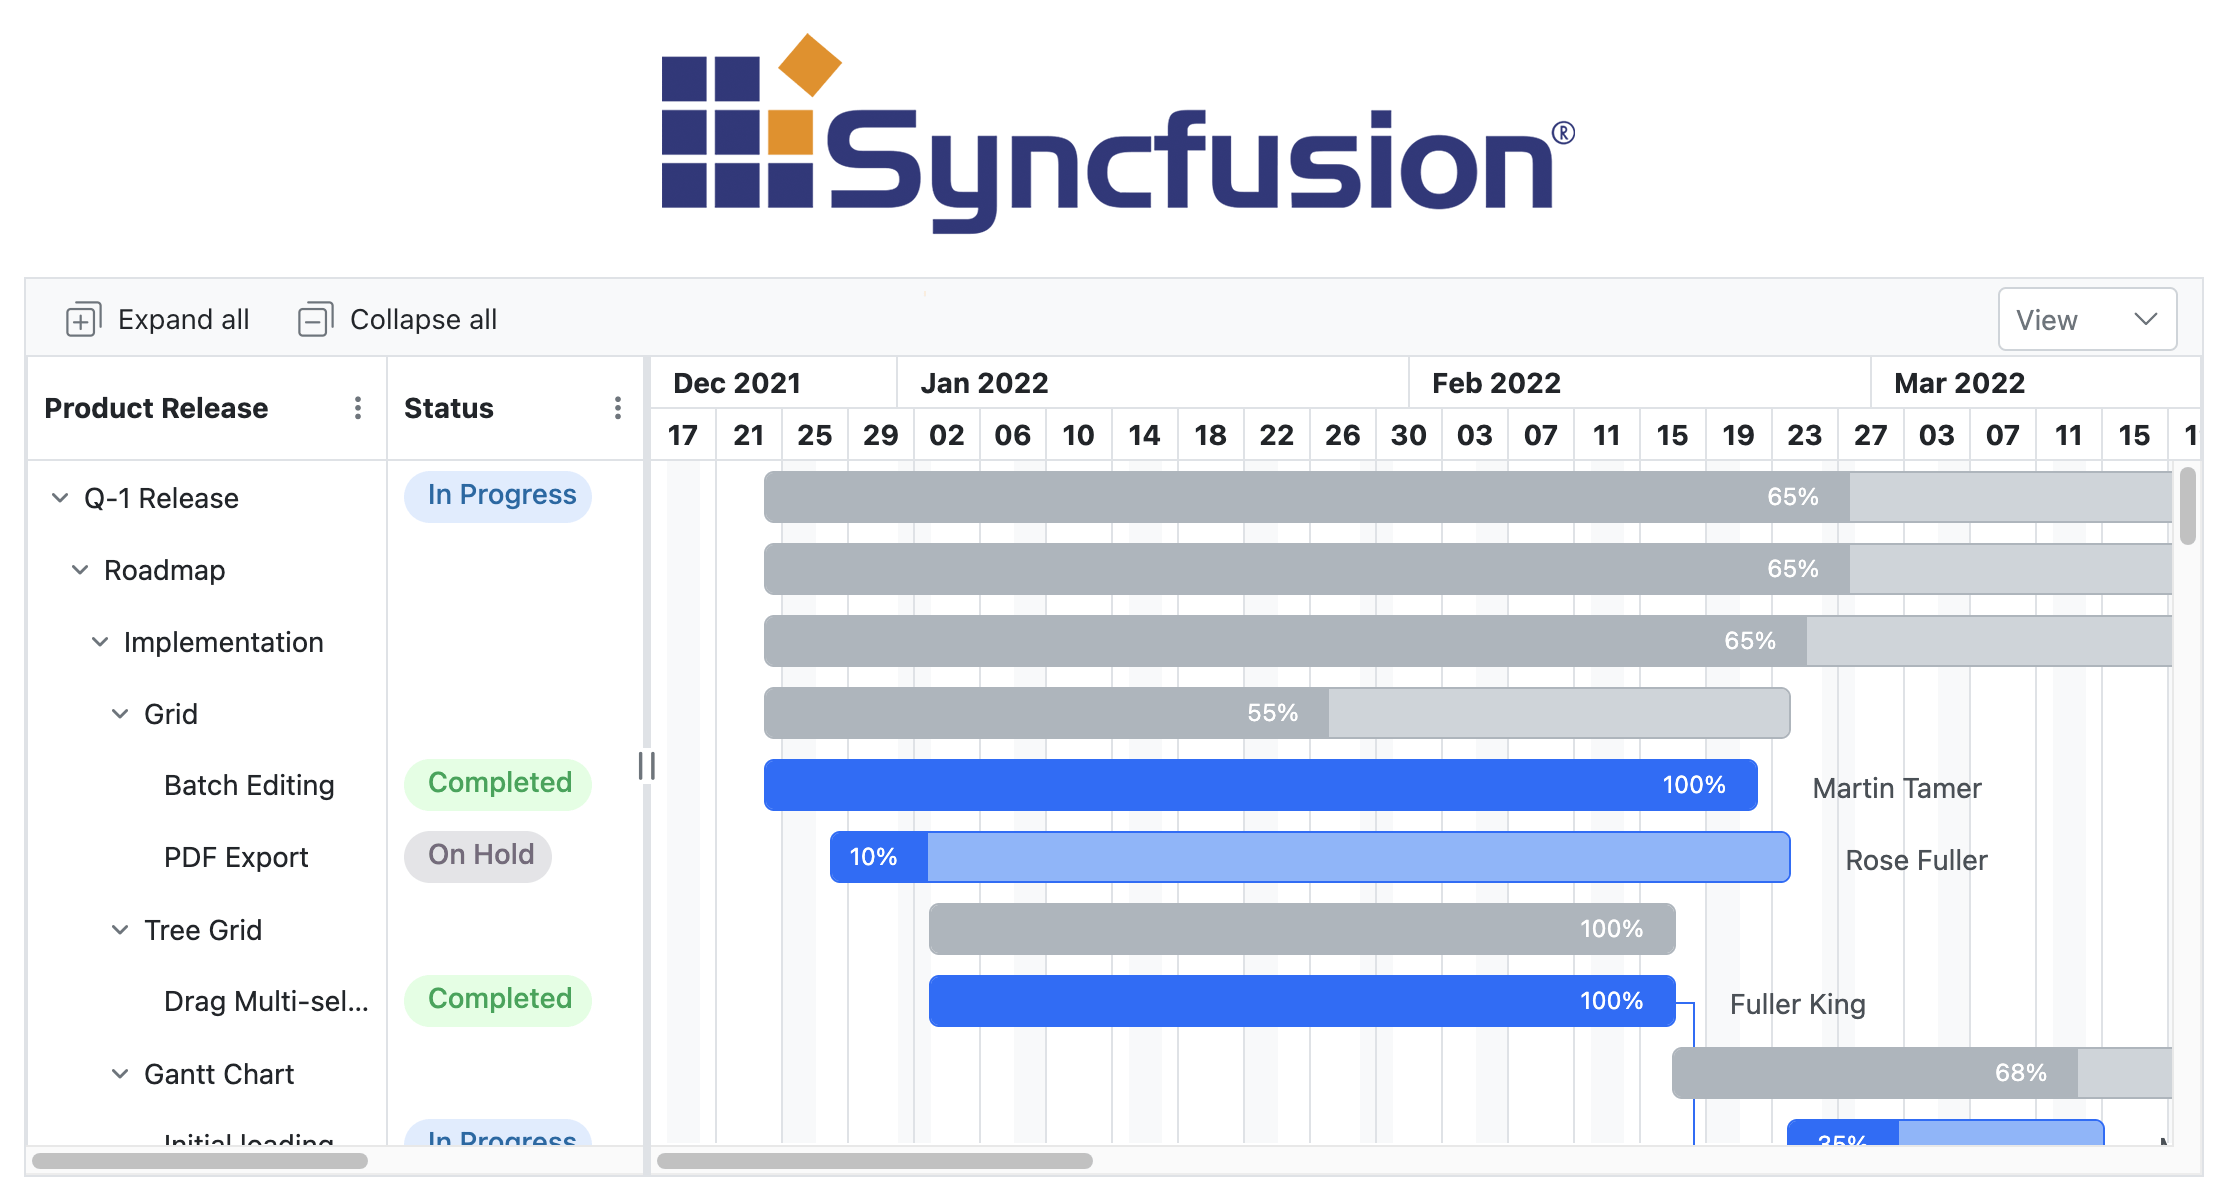The height and width of the screenshot is (1200, 2230).
Task: Open the Product Release column menu icon
Action: point(357,408)
